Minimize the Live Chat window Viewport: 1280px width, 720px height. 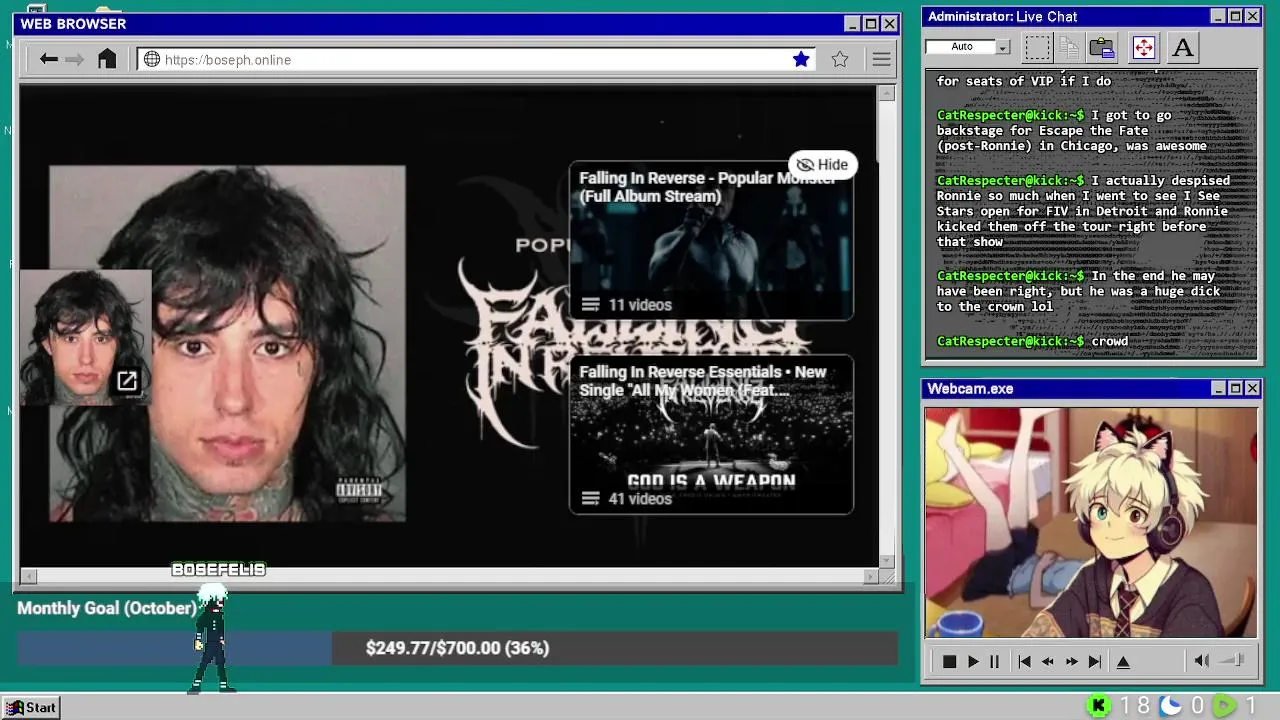tap(1217, 16)
